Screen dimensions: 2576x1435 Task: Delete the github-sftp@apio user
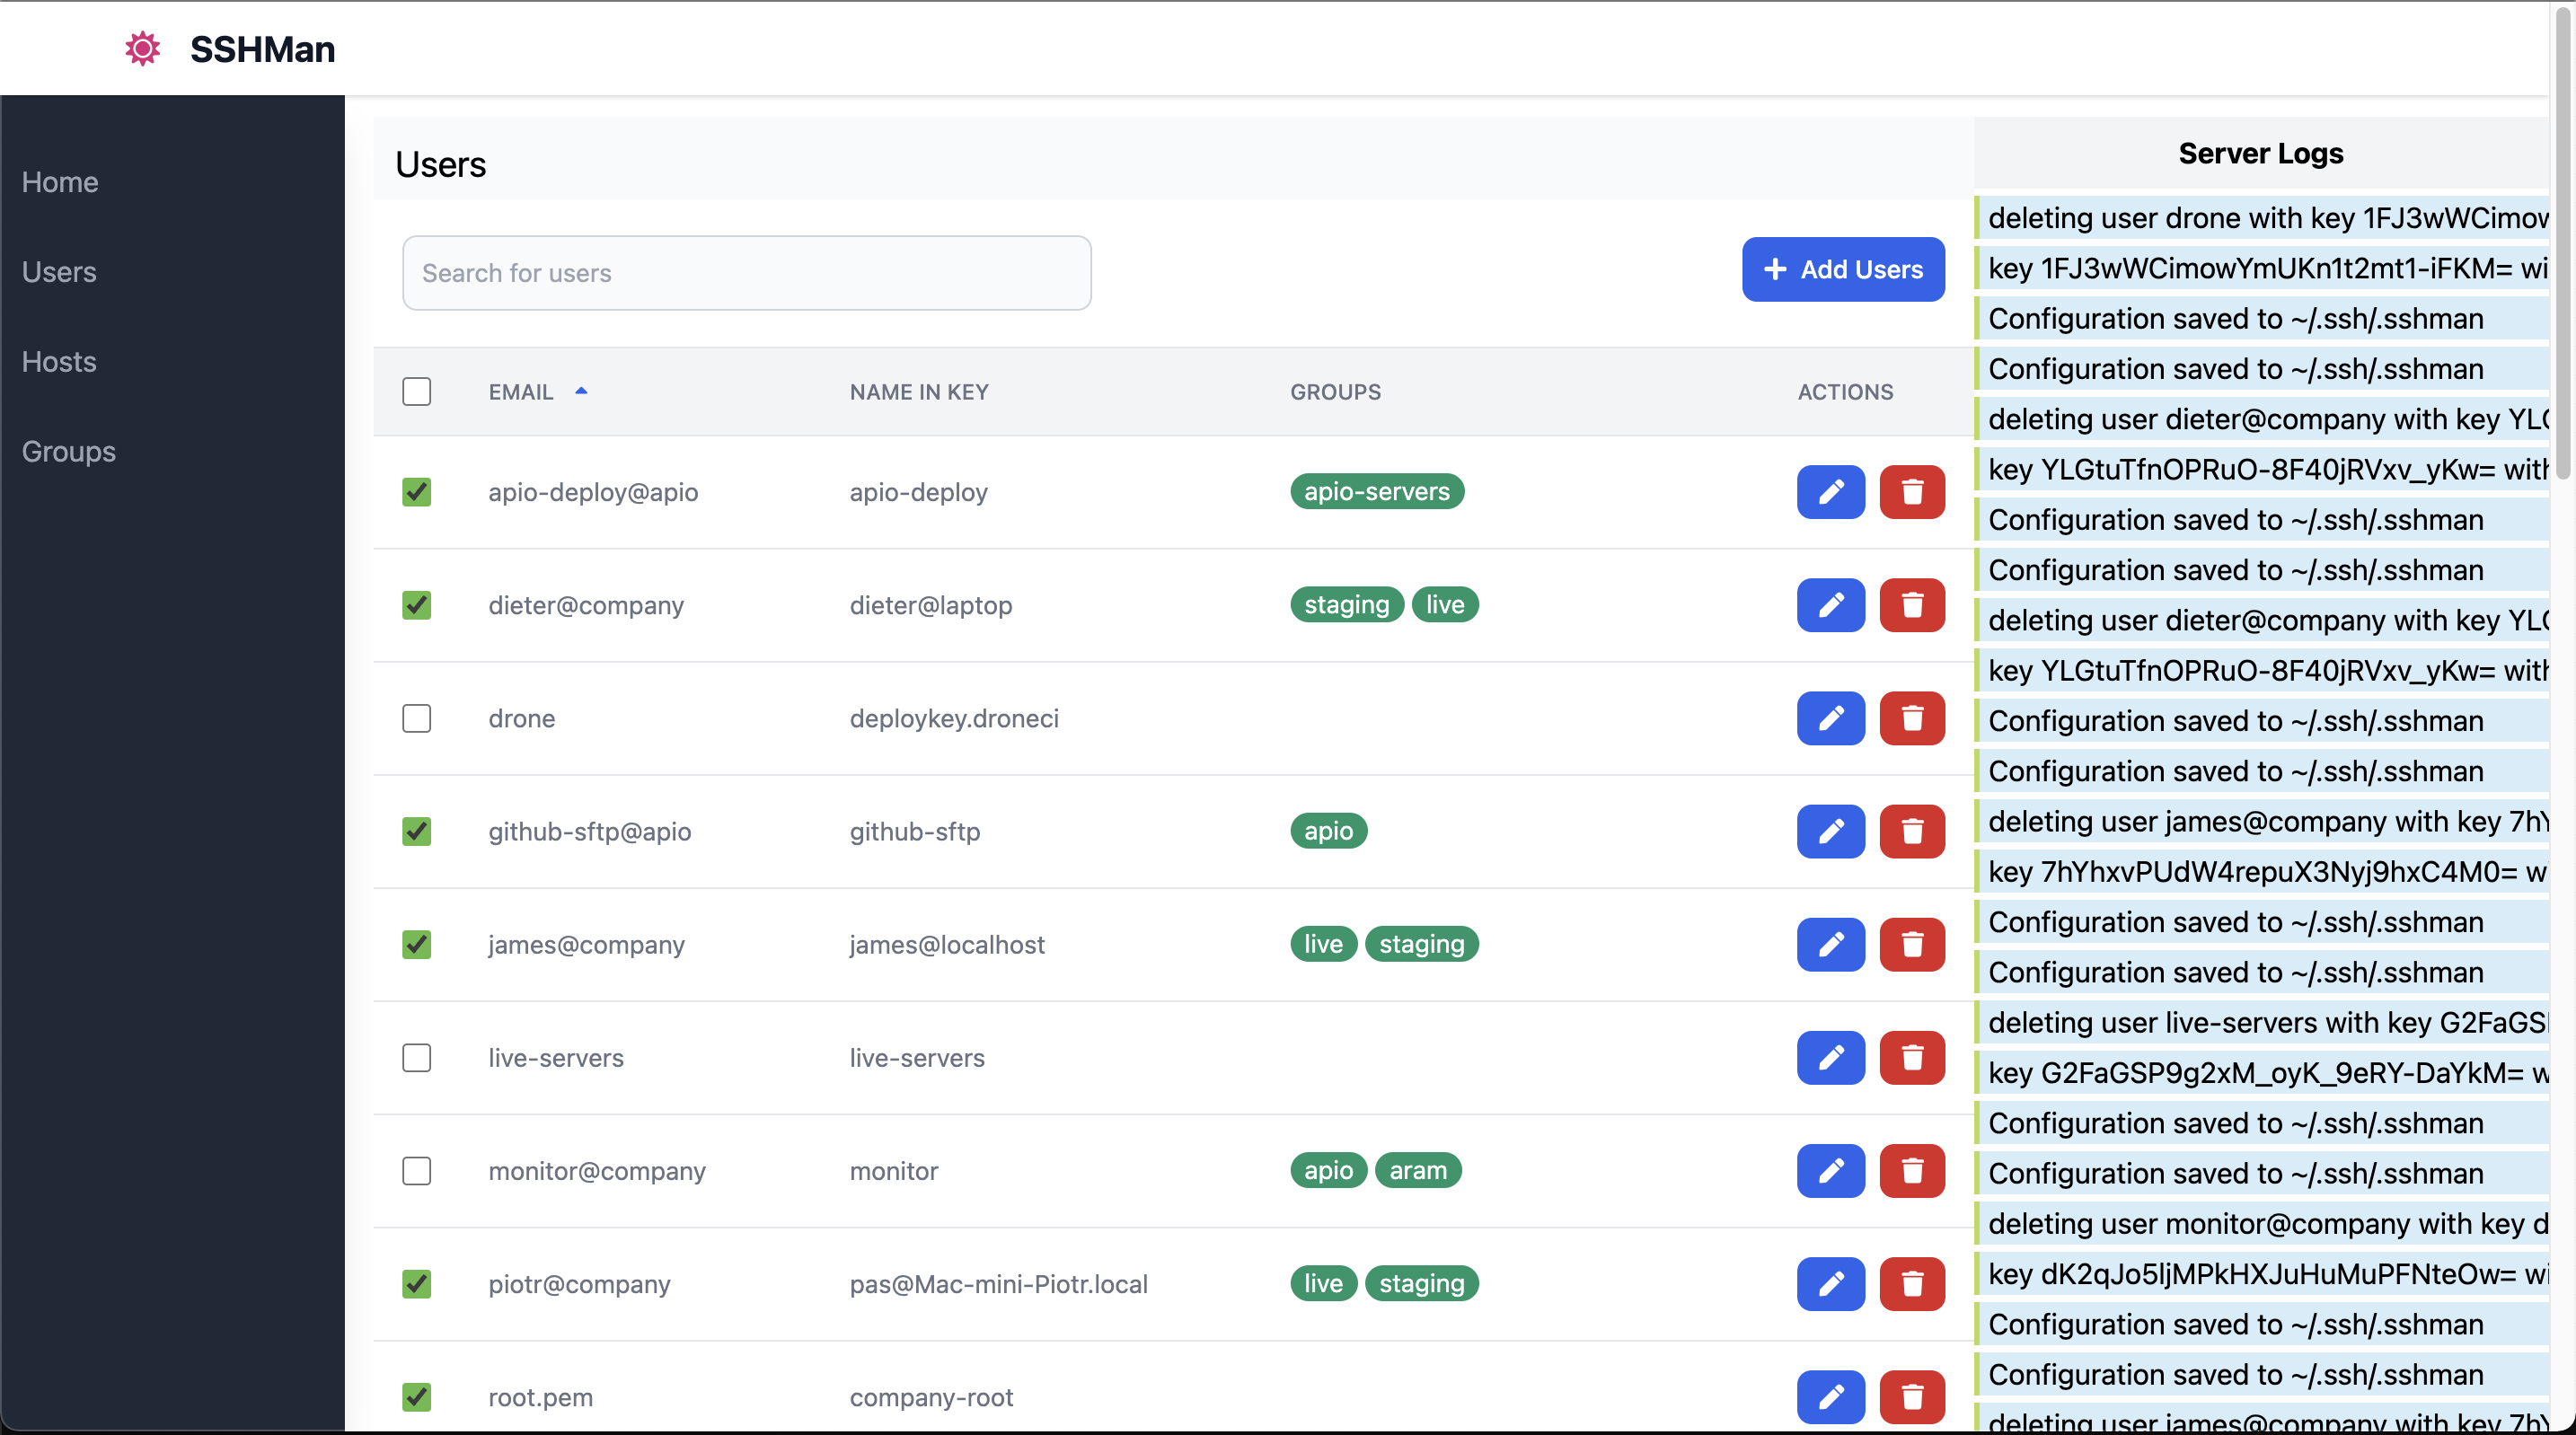pyautogui.click(x=1911, y=831)
